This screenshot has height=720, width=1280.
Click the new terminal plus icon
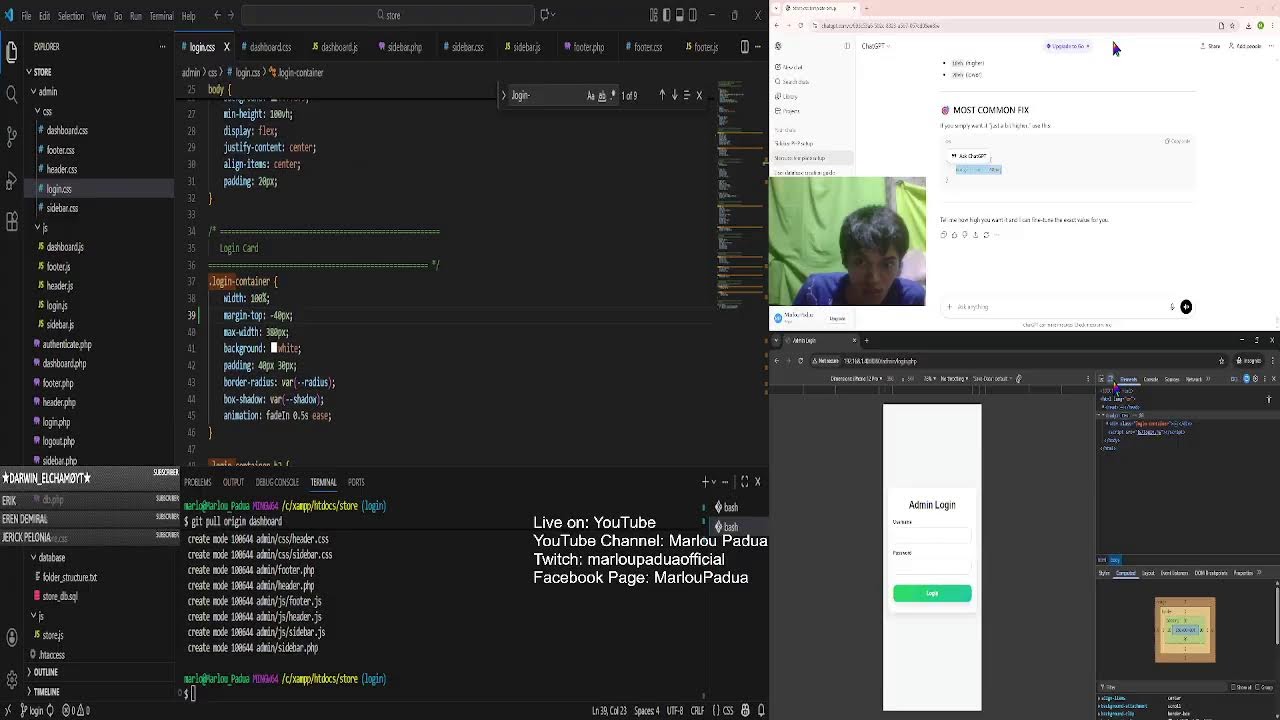tap(706, 482)
